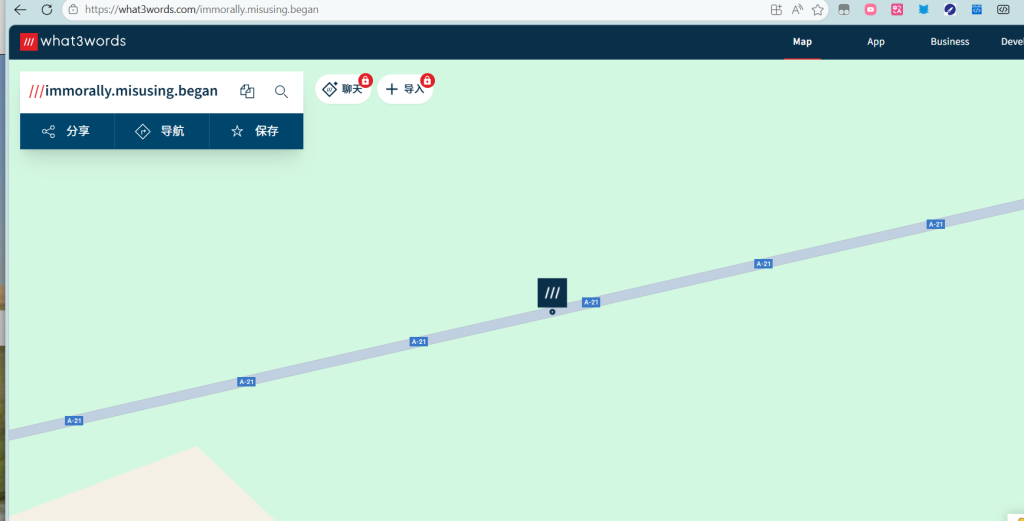Go back to the previous page
Screen dimensions: 1024x521
[19, 9]
